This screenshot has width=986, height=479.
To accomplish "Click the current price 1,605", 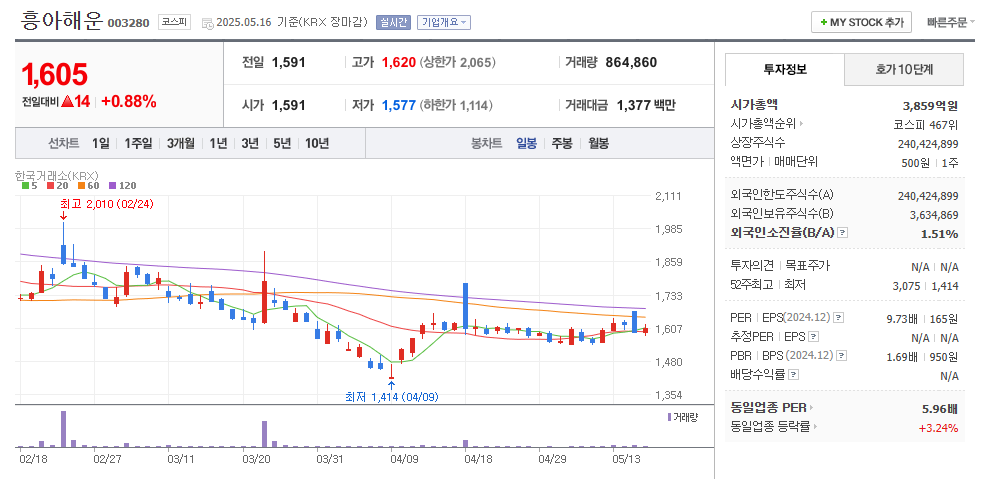I will (x=55, y=75).
